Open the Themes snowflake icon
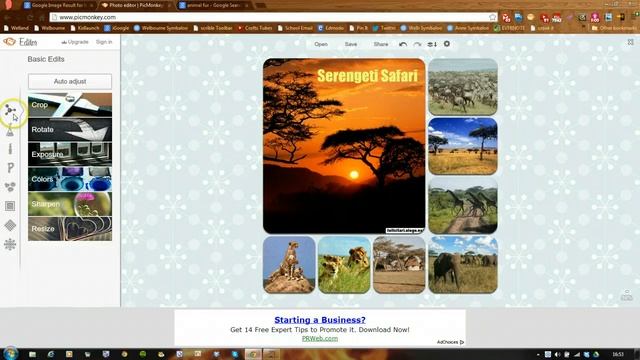Screen dimensions: 640x360 pyautogui.click(x=10, y=244)
